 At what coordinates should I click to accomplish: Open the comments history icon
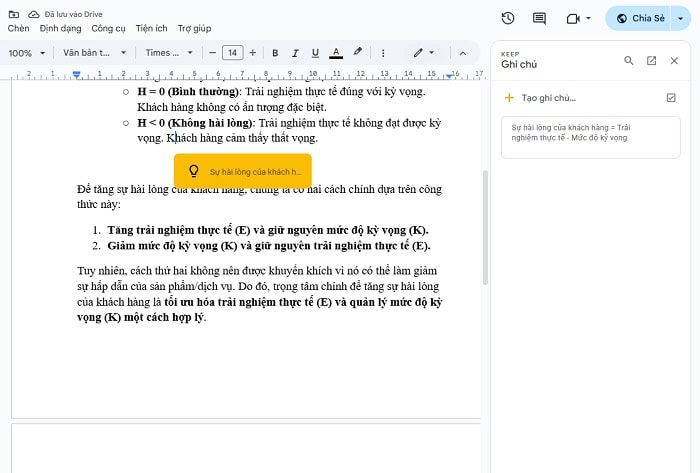540,18
